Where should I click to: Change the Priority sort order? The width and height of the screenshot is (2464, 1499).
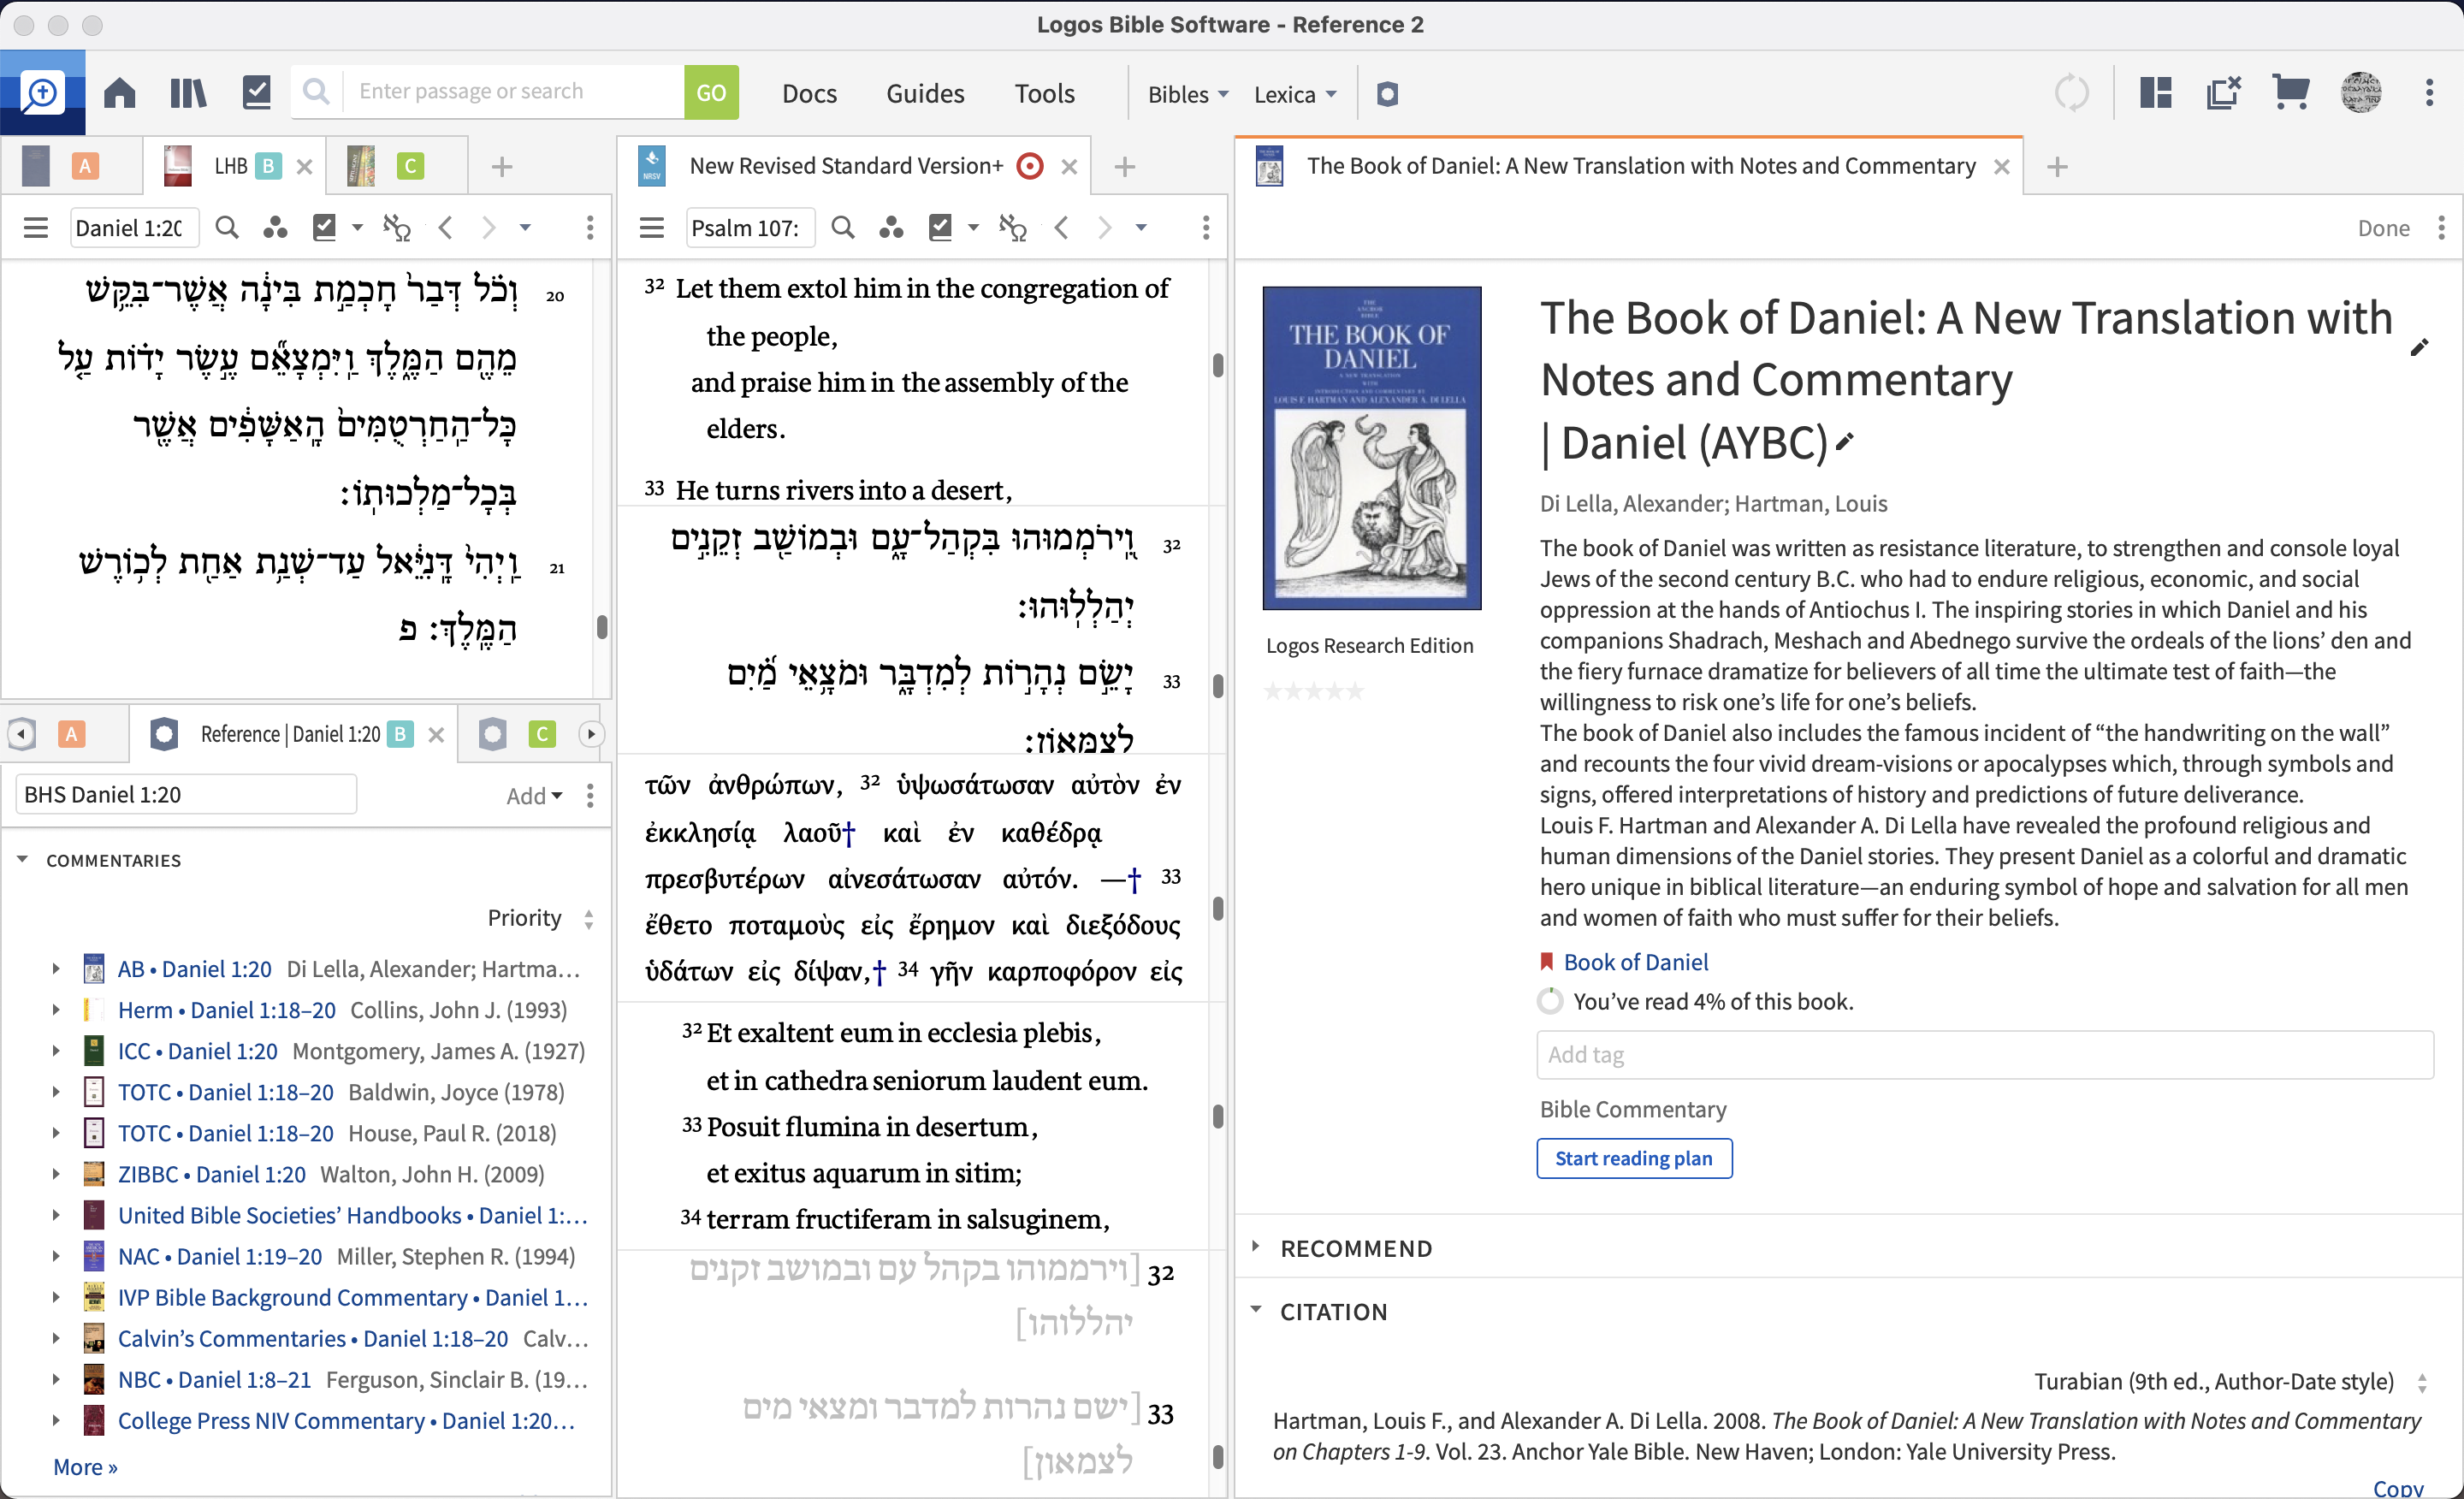point(540,917)
